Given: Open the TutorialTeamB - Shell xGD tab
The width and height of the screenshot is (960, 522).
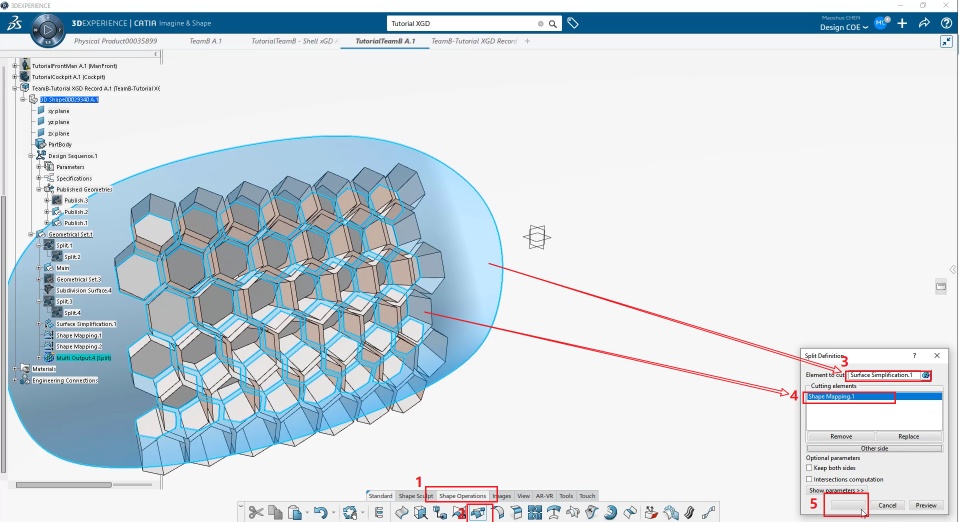Looking at the screenshot, I should (293, 41).
